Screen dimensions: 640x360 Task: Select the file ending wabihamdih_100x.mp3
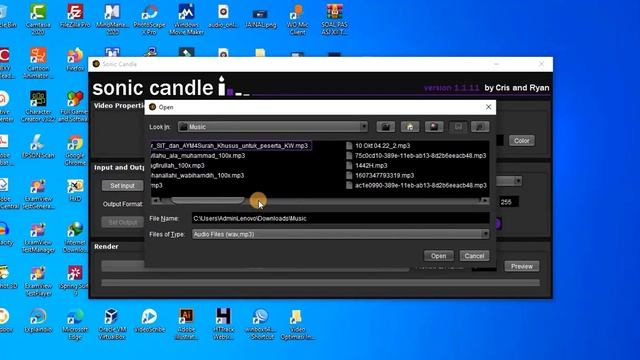[197, 175]
